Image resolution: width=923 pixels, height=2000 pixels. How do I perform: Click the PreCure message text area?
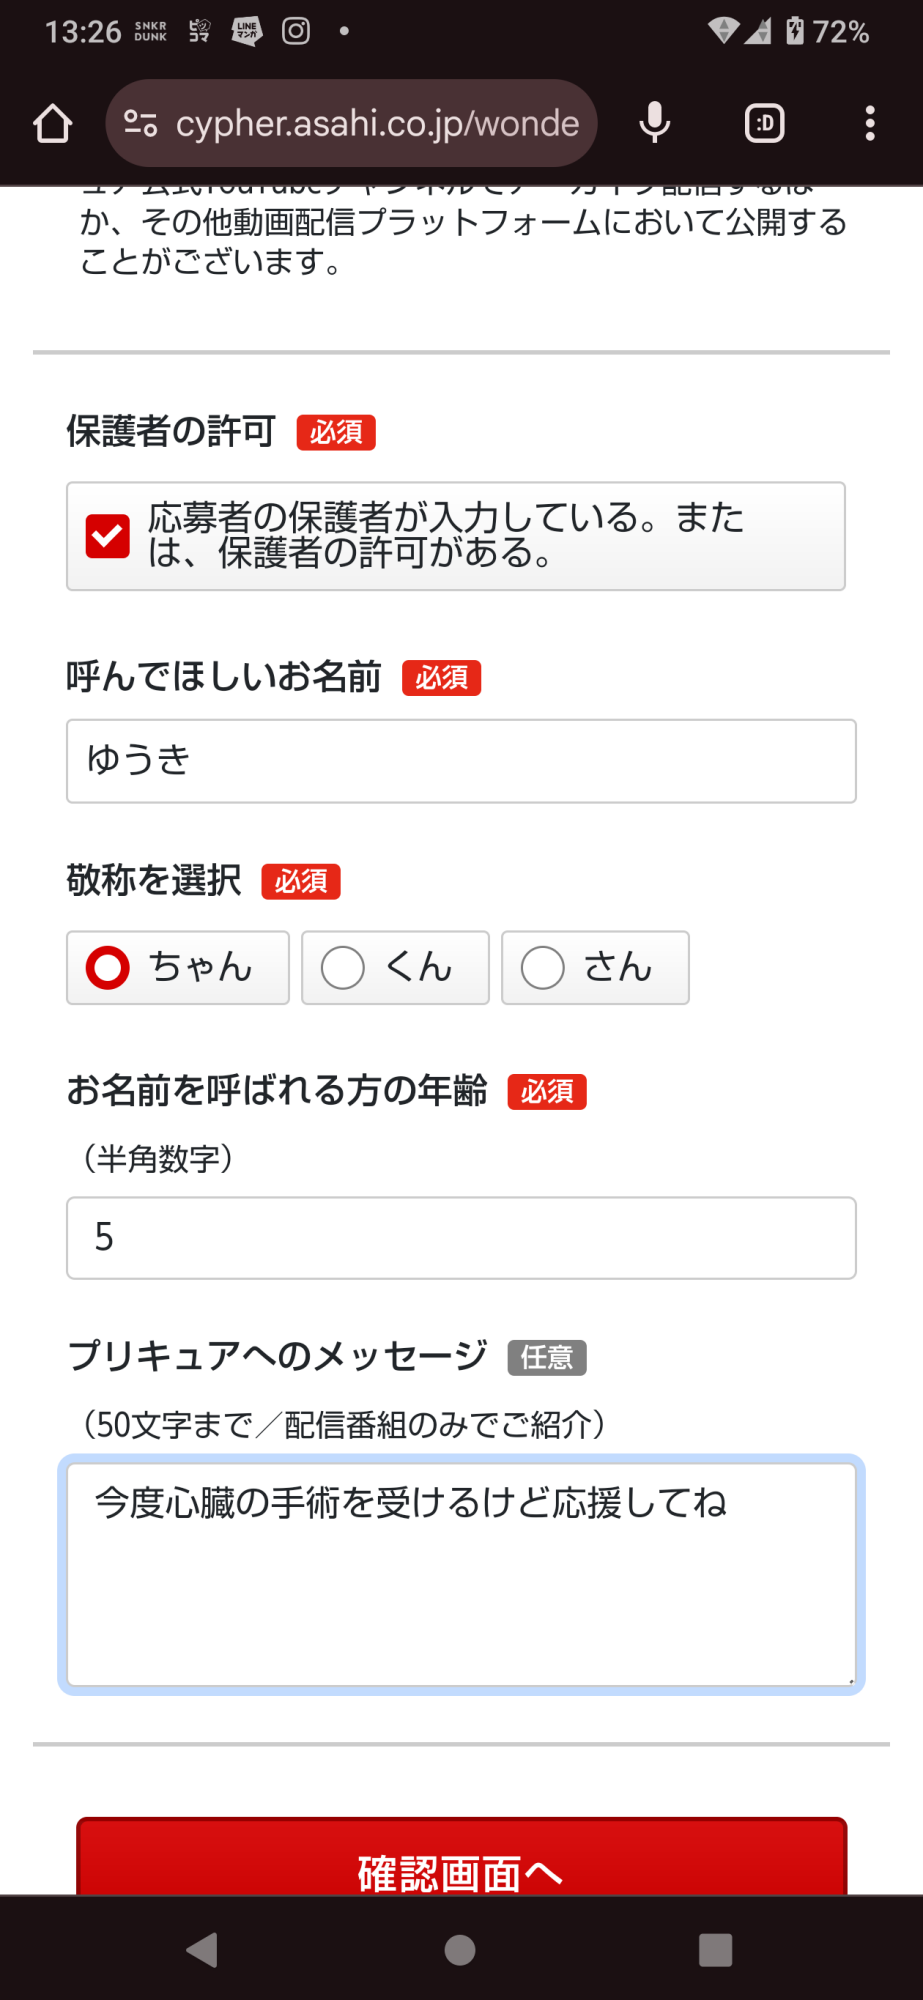click(x=461, y=1575)
